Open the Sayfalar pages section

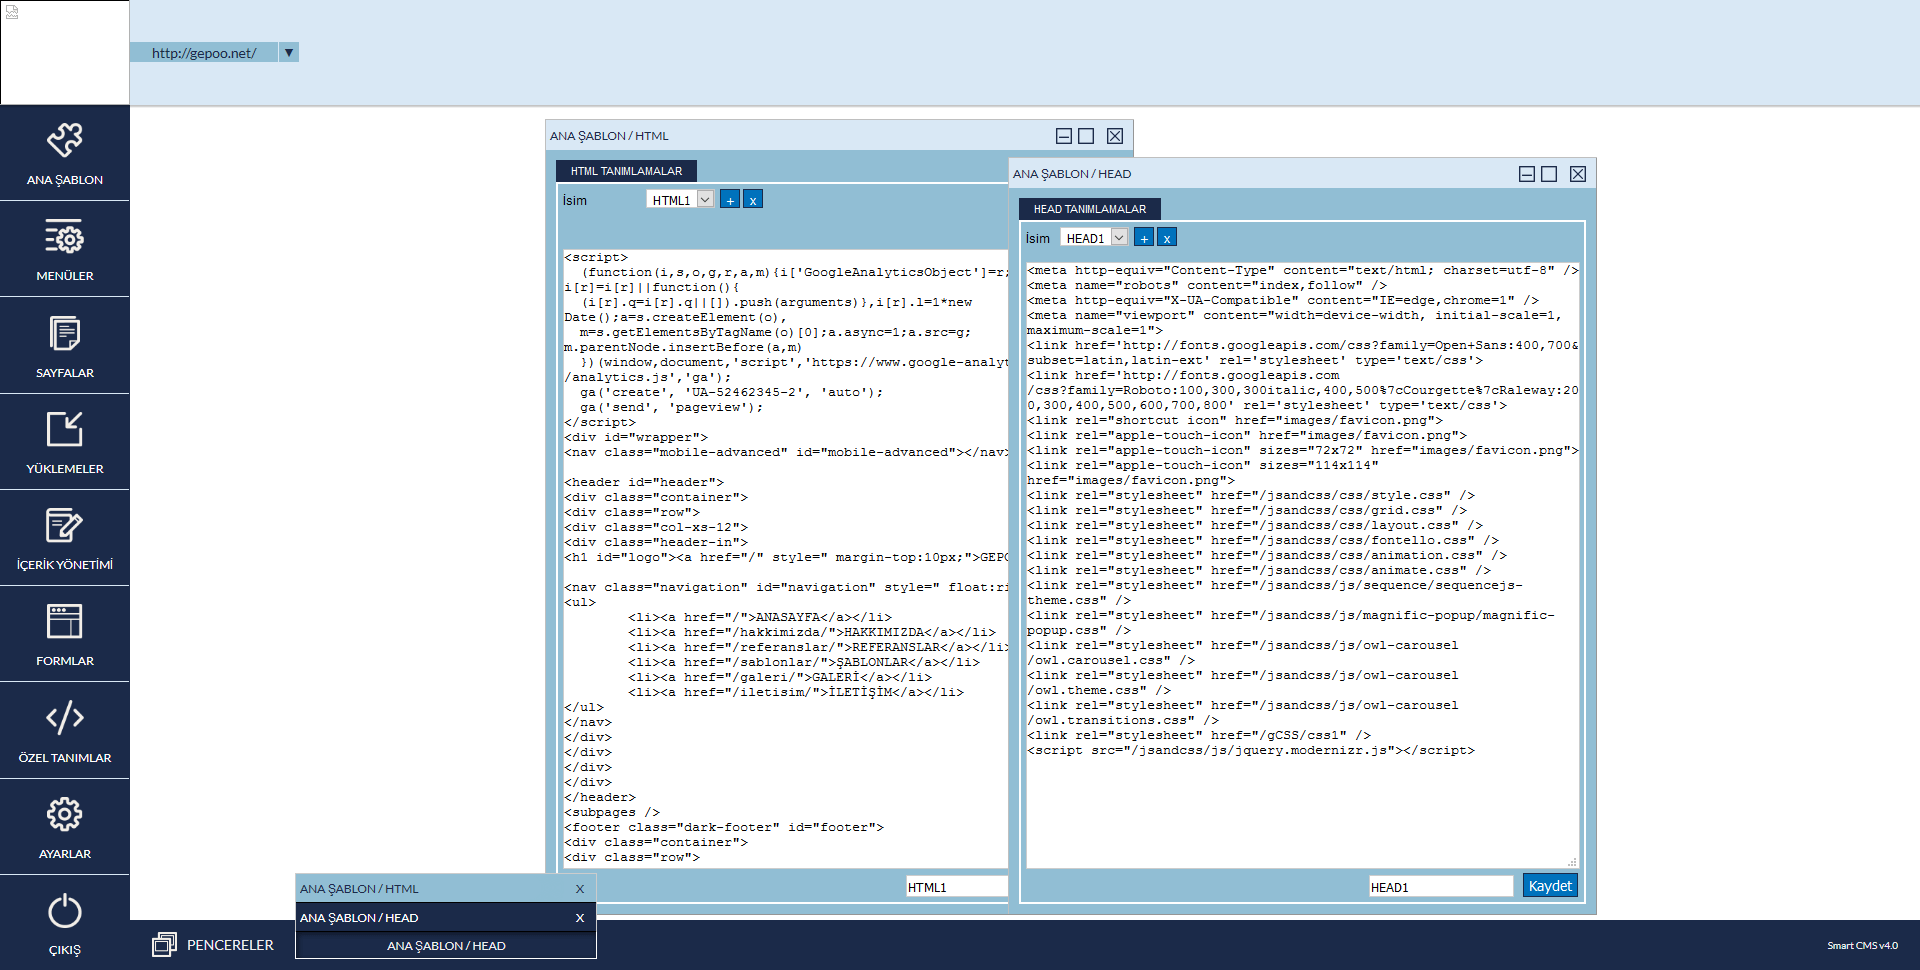[65, 346]
